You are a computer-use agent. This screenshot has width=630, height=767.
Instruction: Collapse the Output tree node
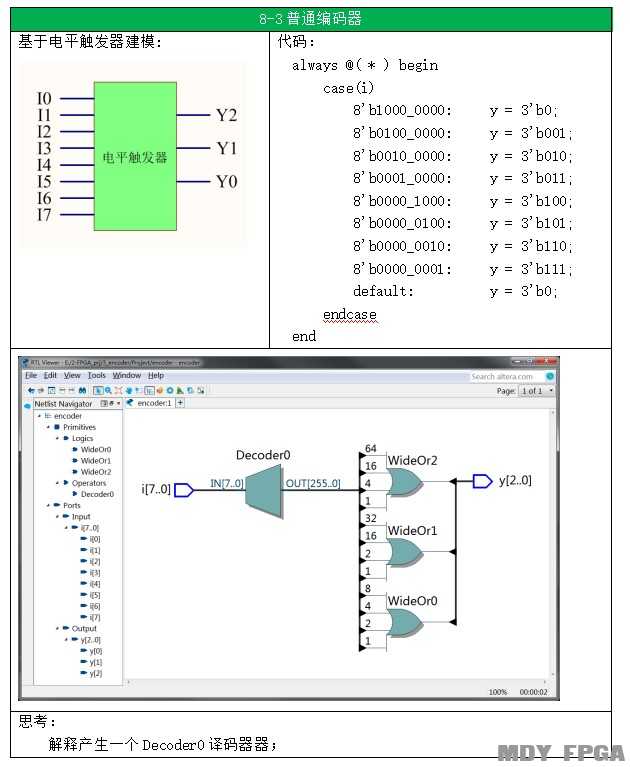[x=57, y=629]
